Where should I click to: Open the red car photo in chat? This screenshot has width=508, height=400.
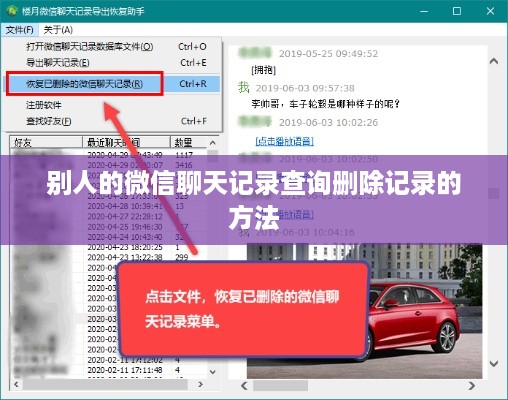(x=364, y=311)
